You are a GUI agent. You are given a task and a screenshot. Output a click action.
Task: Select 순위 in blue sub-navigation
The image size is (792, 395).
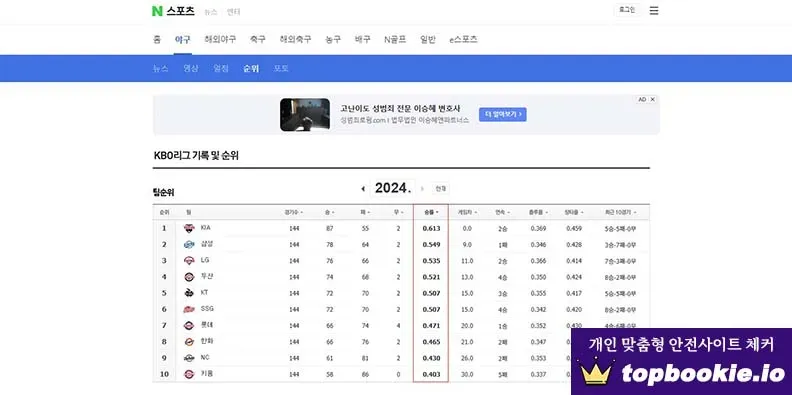(251, 68)
